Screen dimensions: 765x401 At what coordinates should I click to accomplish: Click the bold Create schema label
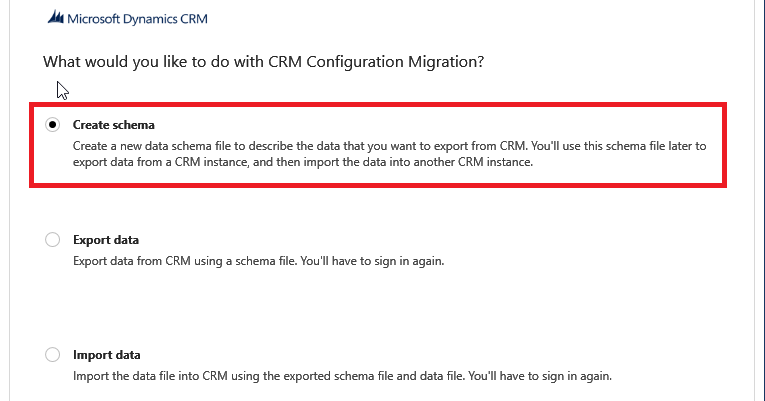click(114, 125)
